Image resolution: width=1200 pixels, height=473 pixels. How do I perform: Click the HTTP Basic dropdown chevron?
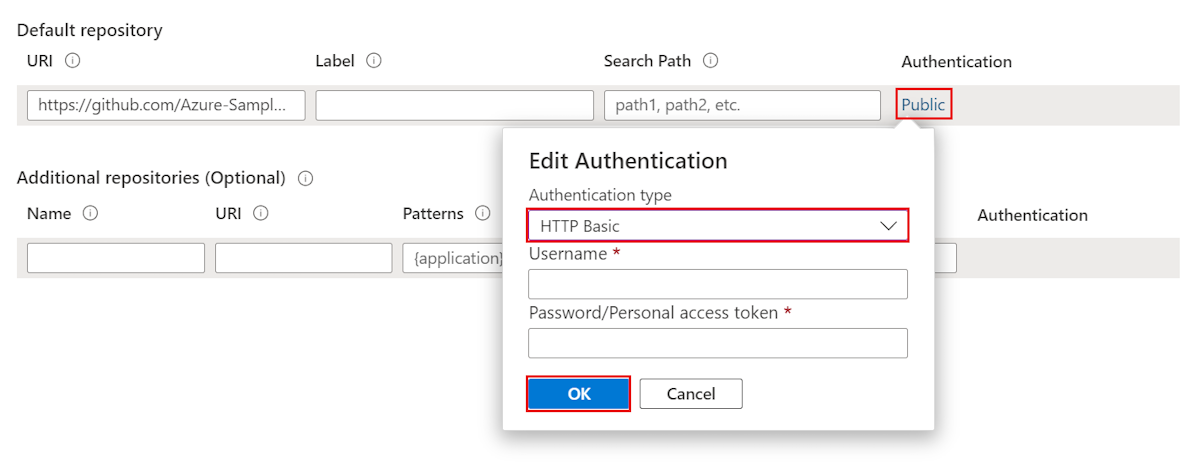coord(888,226)
